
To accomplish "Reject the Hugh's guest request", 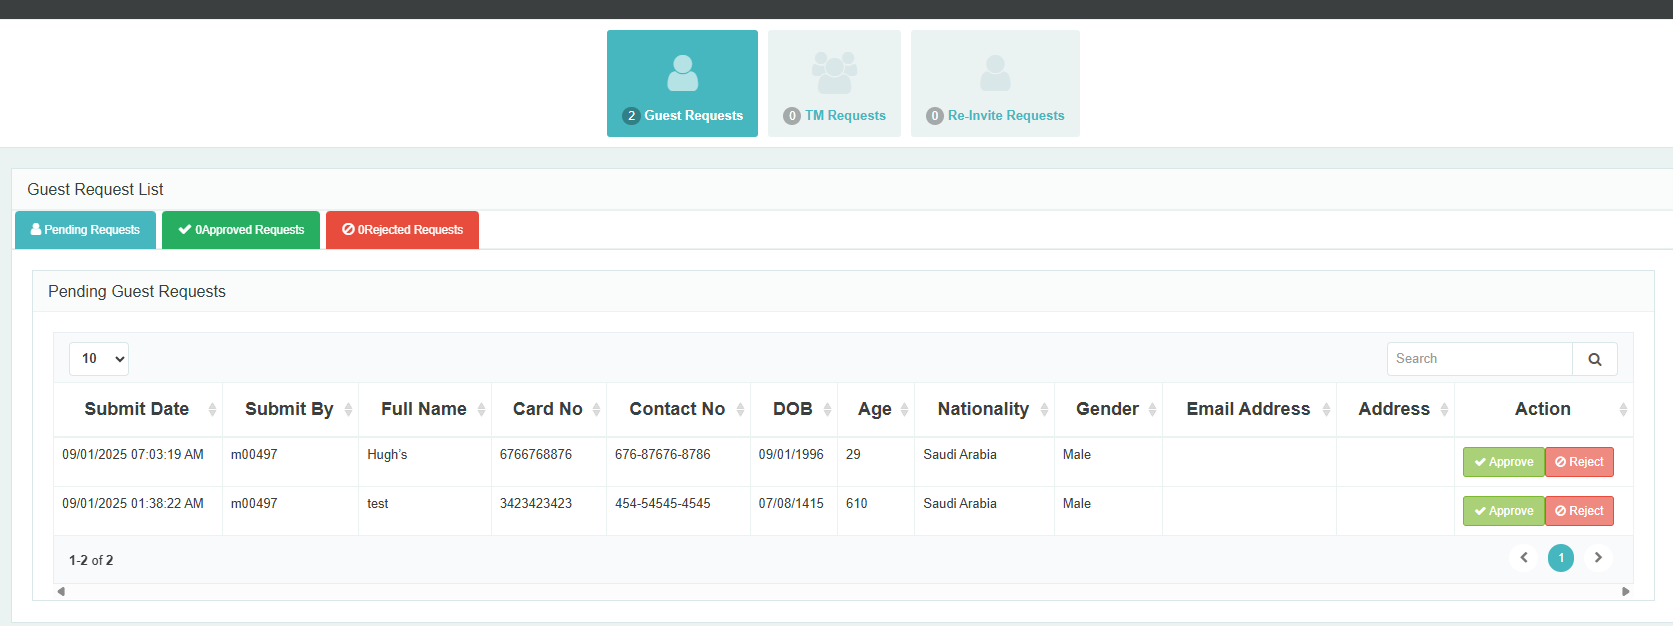I will pyautogui.click(x=1579, y=462).
